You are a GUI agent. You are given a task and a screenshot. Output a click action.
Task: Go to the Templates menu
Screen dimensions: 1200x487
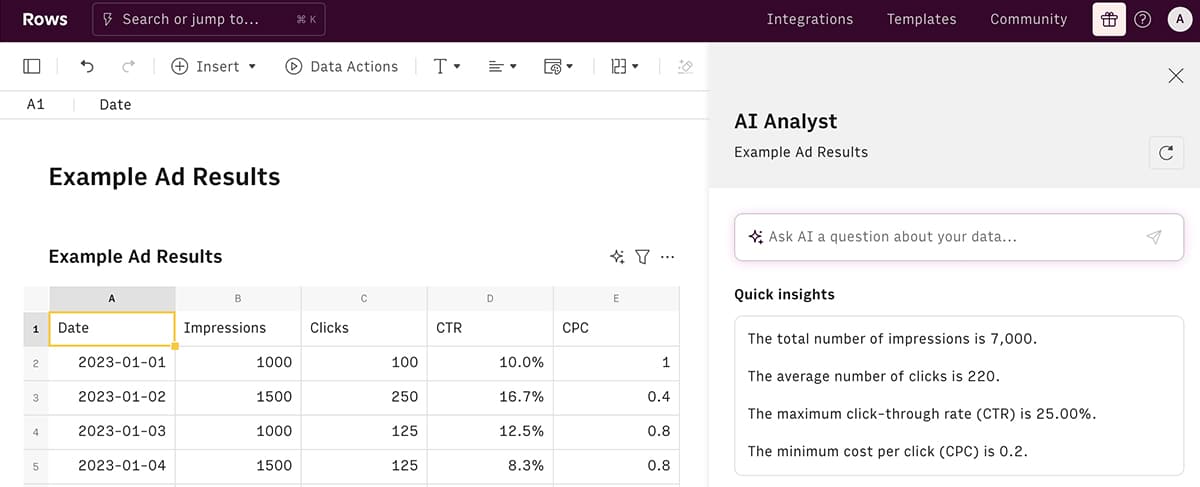[x=921, y=19]
